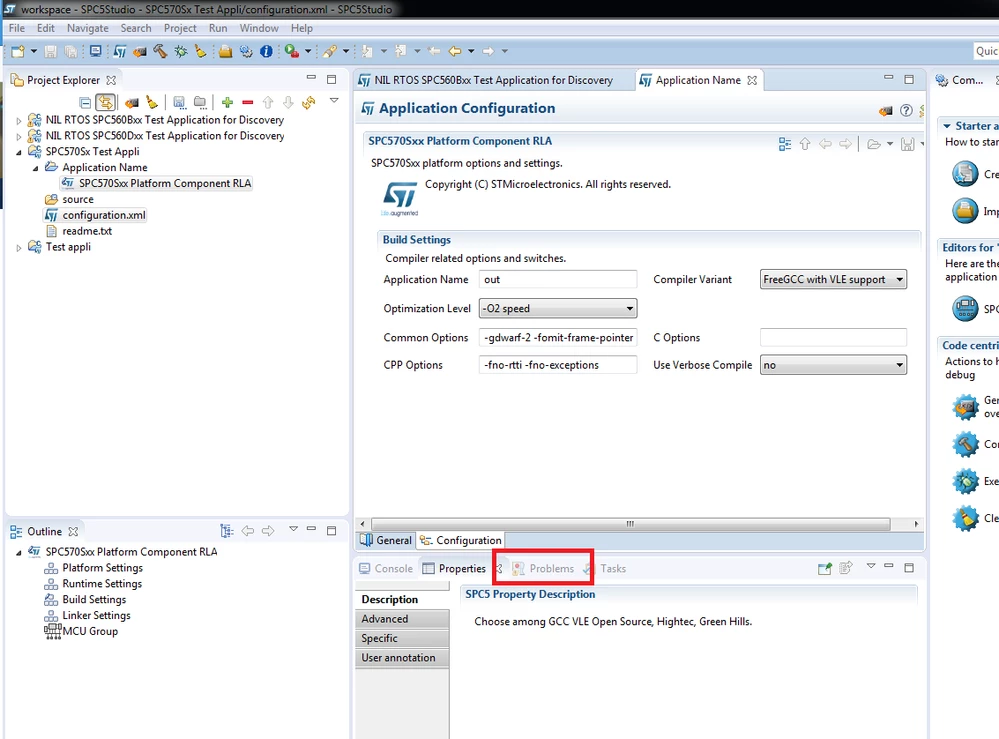Click the green bug debug icon
This screenshot has width=999, height=739.
[x=181, y=51]
